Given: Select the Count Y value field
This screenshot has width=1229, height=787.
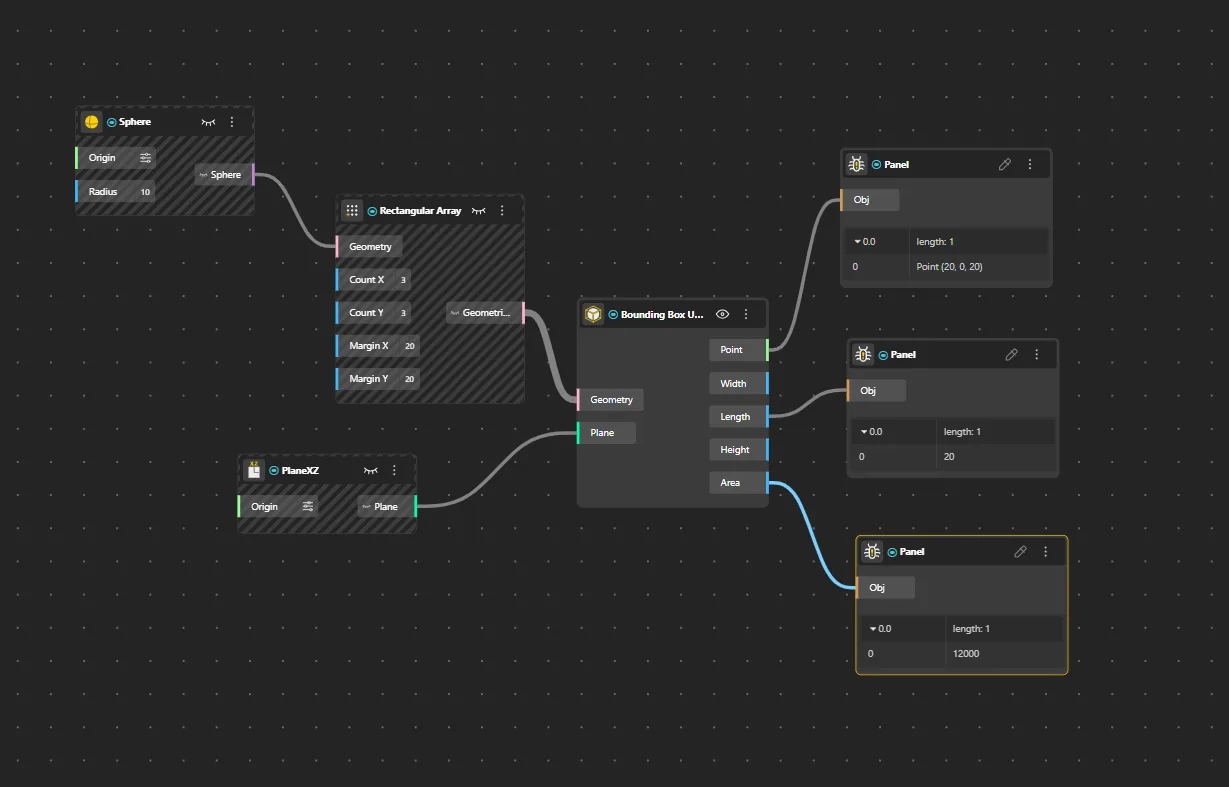Looking at the screenshot, I should coord(403,313).
